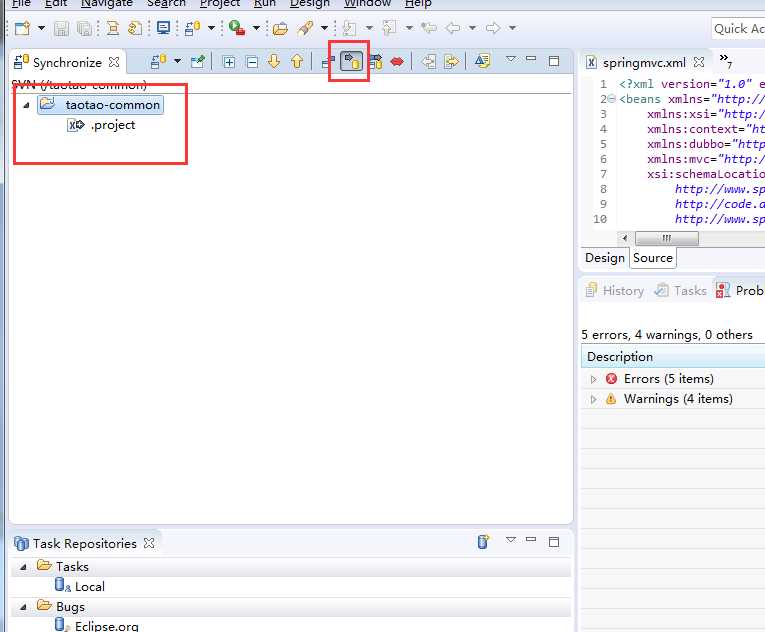
Task: Open main toolbar Synchronize dropdown arrow
Action: coord(211,28)
